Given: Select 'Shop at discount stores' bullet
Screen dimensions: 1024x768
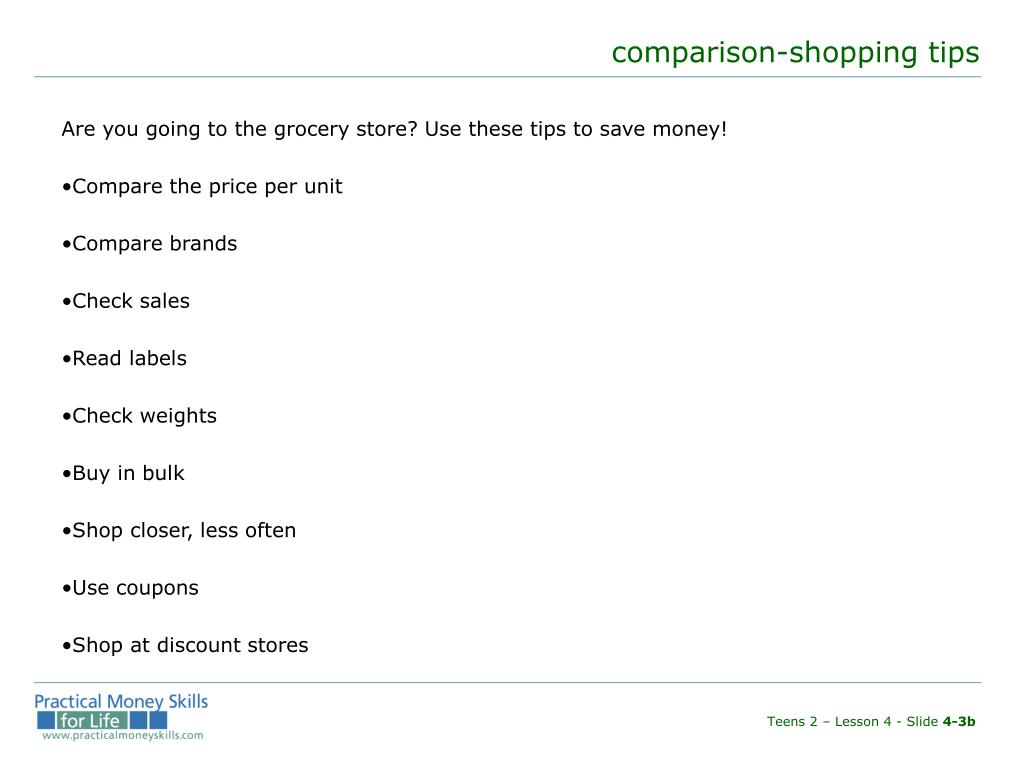Looking at the screenshot, I should click(x=185, y=645).
